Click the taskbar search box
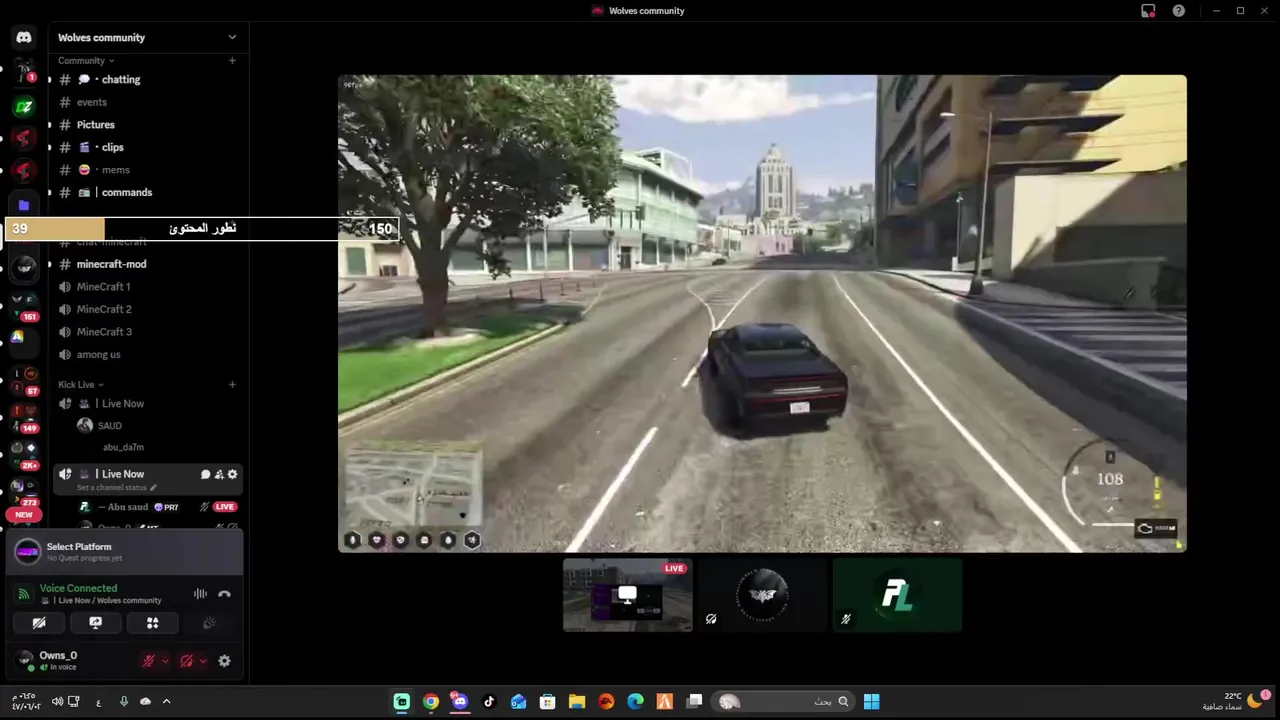The width and height of the screenshot is (1280, 720). [x=783, y=702]
